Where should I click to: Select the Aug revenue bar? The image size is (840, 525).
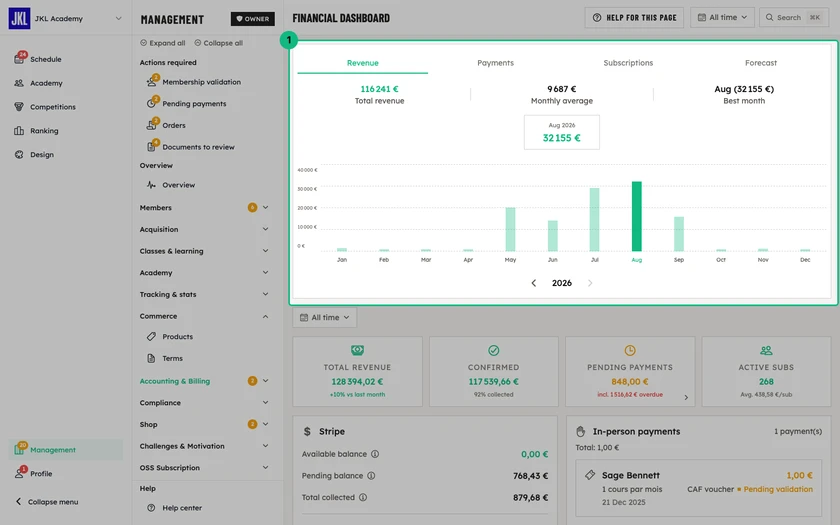(636, 216)
